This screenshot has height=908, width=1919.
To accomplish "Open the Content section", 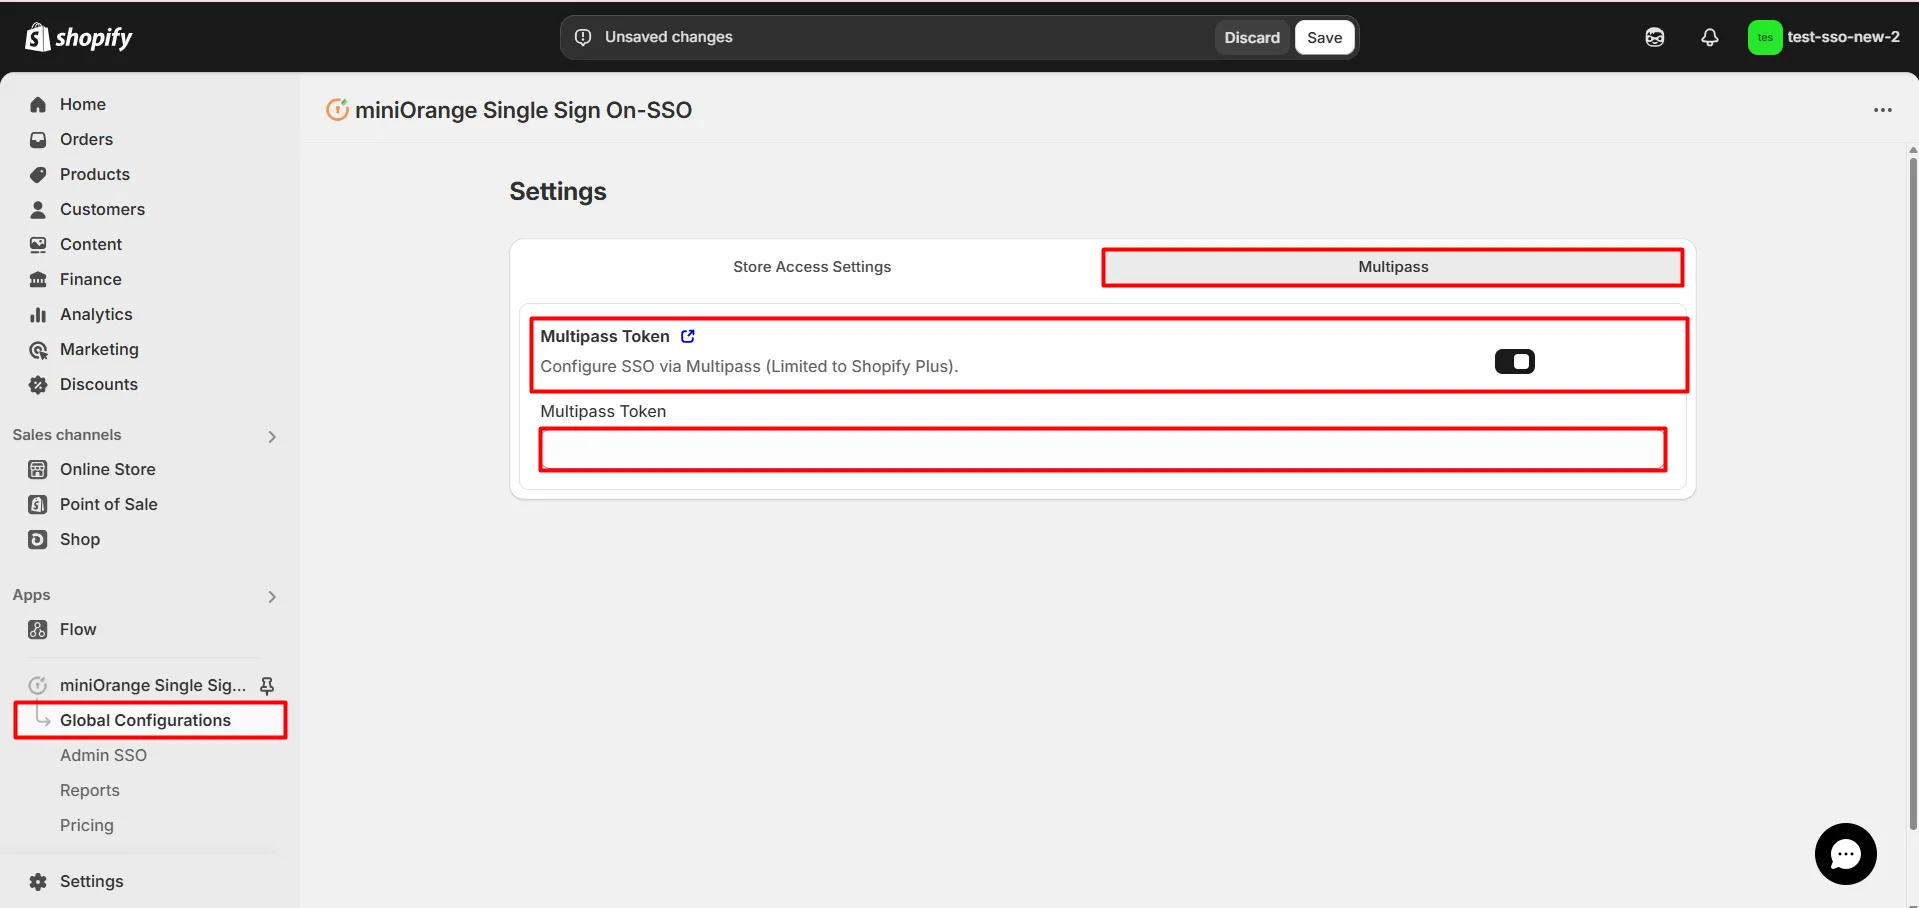I will tap(90, 244).
